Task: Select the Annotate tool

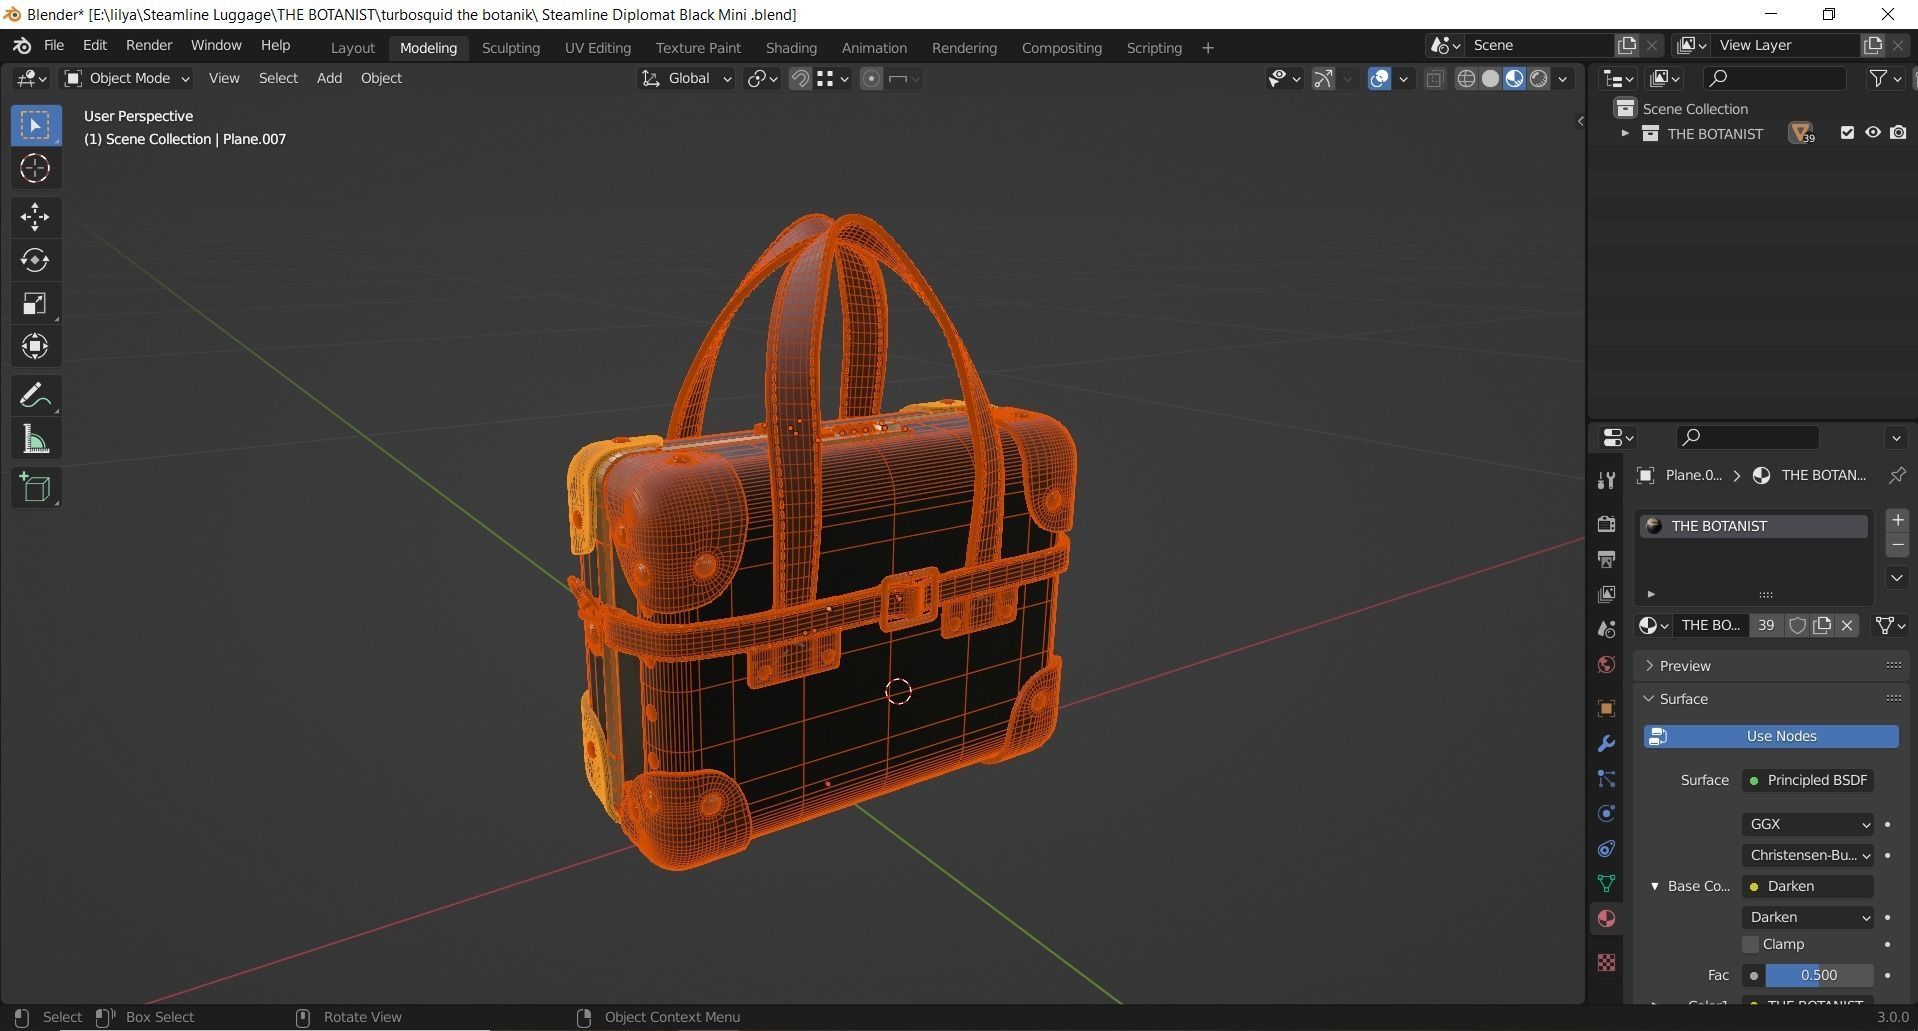Action: tap(35, 396)
